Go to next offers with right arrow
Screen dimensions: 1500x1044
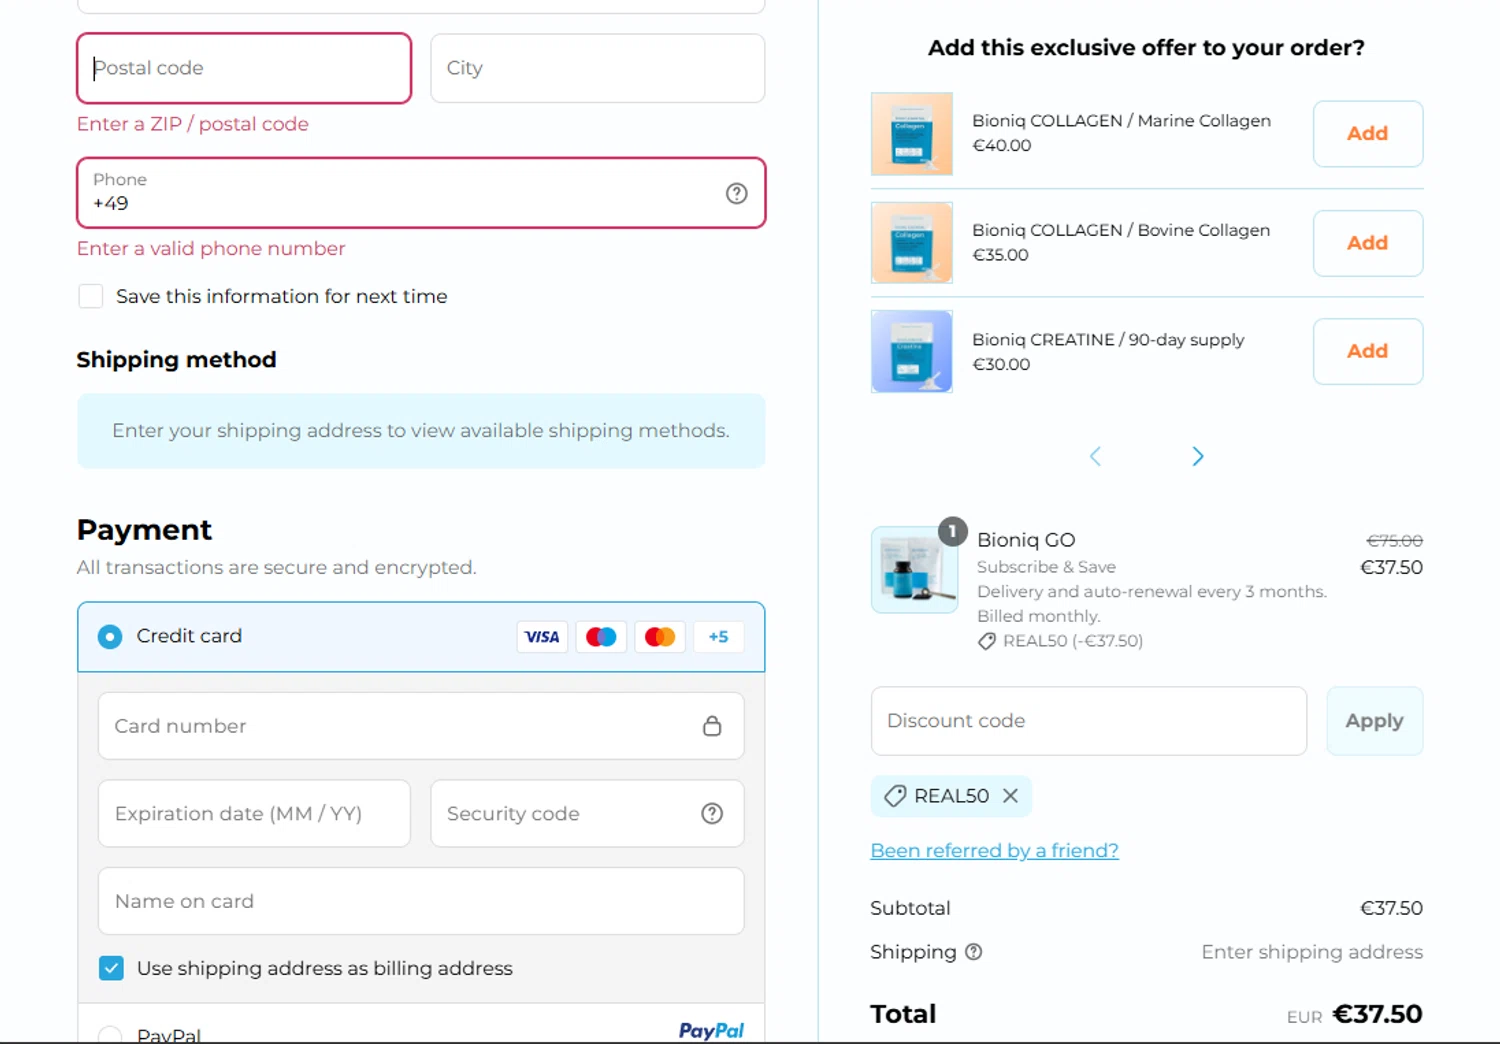[x=1198, y=457]
